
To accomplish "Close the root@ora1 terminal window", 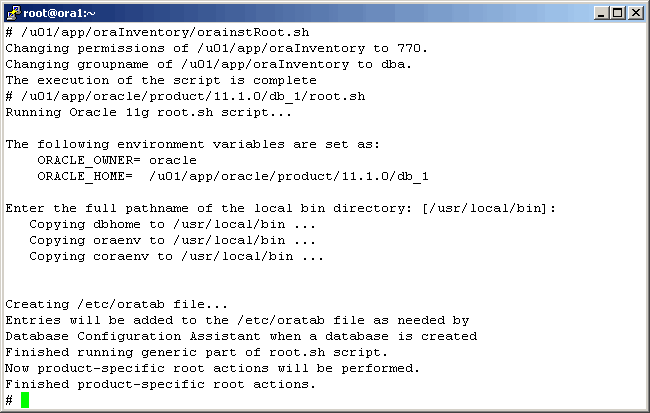I will pos(634,13).
